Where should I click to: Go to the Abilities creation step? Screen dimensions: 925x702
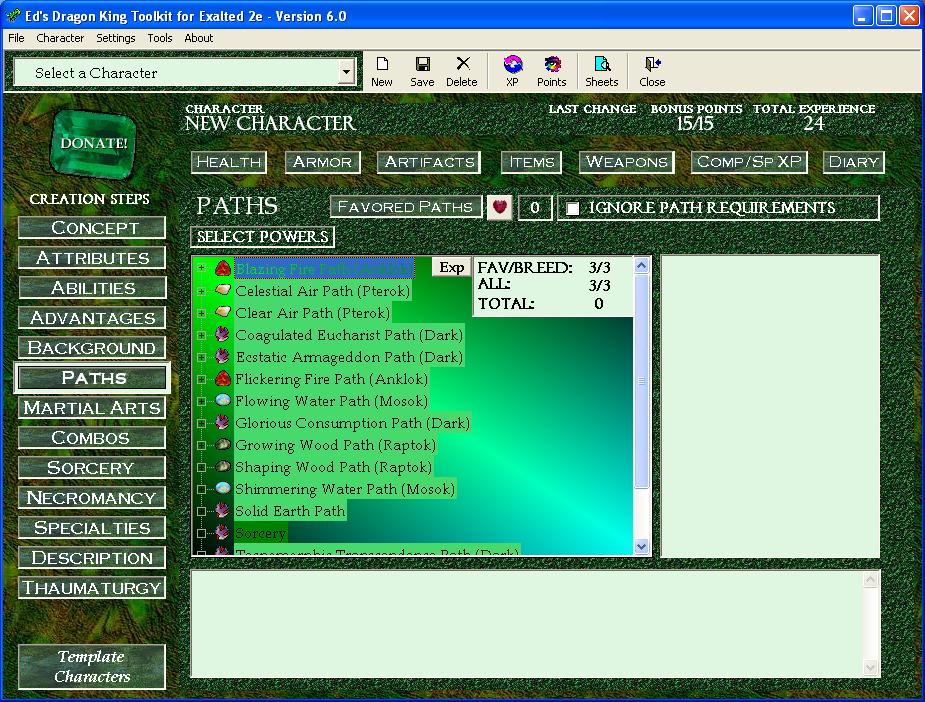pyautogui.click(x=92, y=288)
